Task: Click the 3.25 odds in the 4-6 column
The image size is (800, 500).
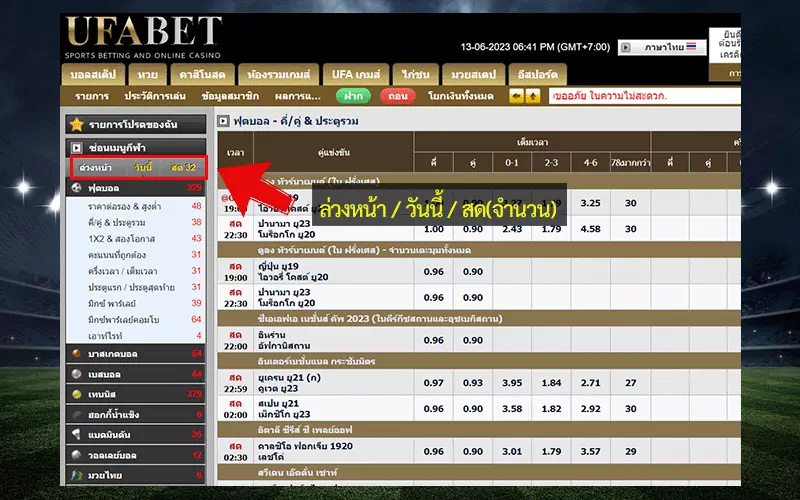Action: click(590, 203)
